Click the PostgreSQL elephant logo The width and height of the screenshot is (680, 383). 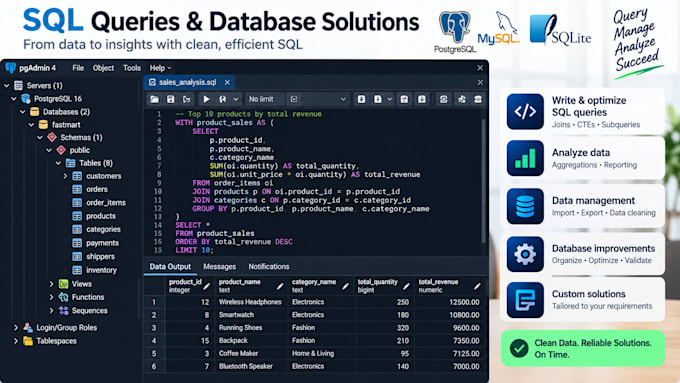point(454,27)
